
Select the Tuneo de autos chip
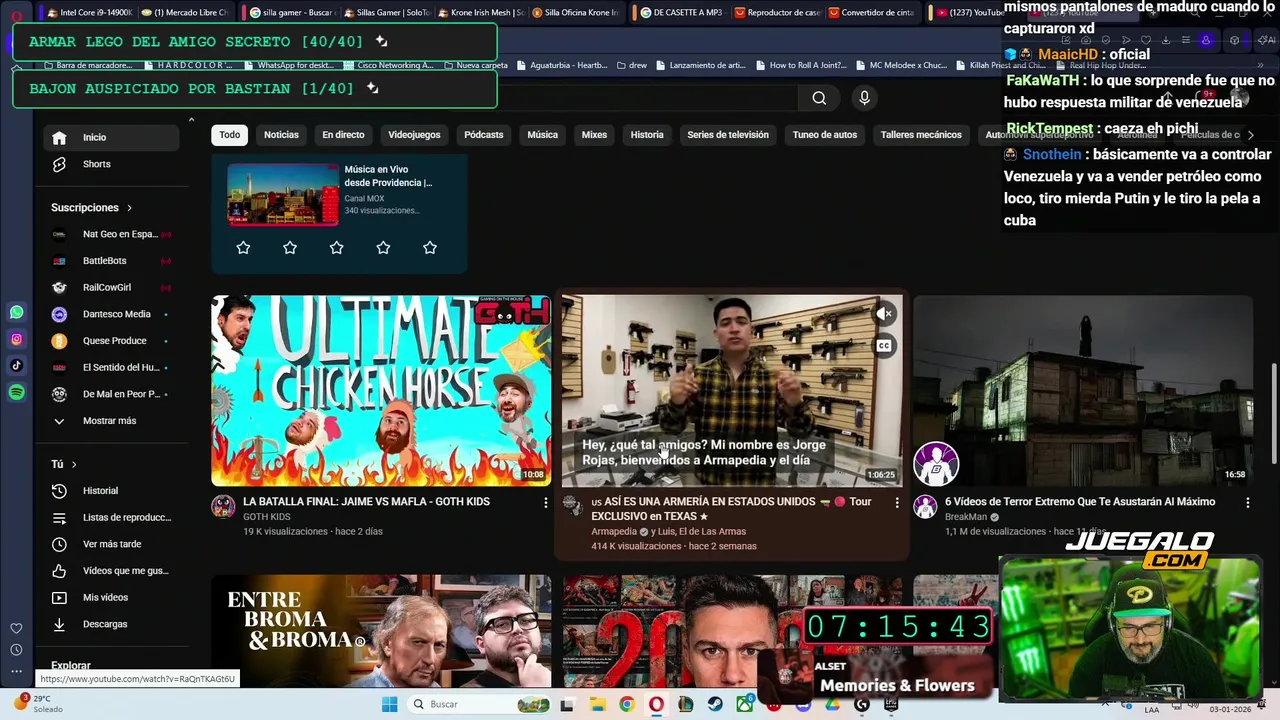pos(825,135)
